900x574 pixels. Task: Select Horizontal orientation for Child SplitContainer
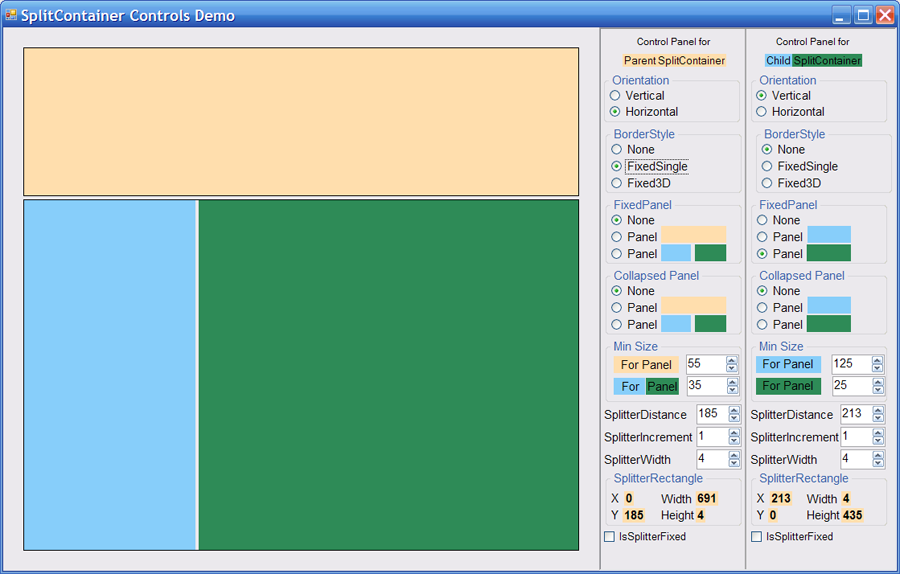point(762,112)
